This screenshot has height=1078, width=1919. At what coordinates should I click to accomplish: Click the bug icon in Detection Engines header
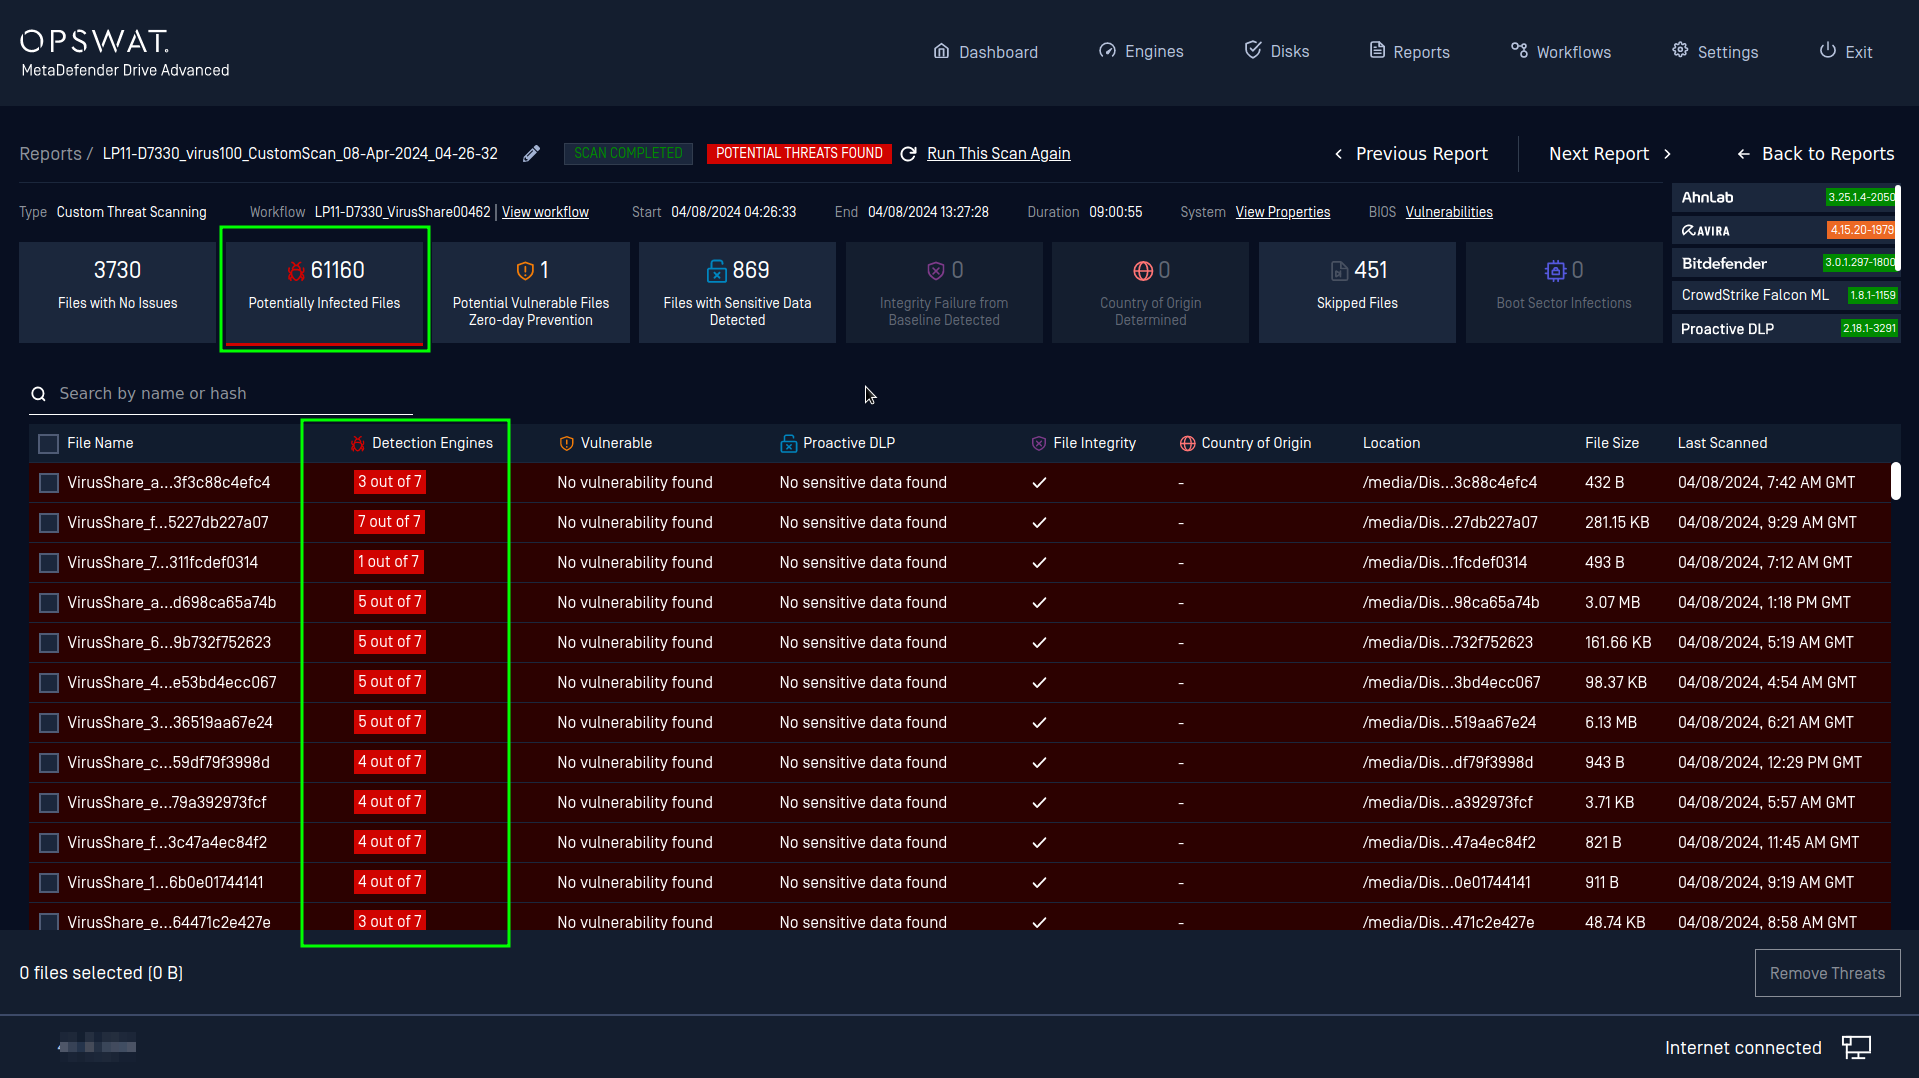pos(357,443)
